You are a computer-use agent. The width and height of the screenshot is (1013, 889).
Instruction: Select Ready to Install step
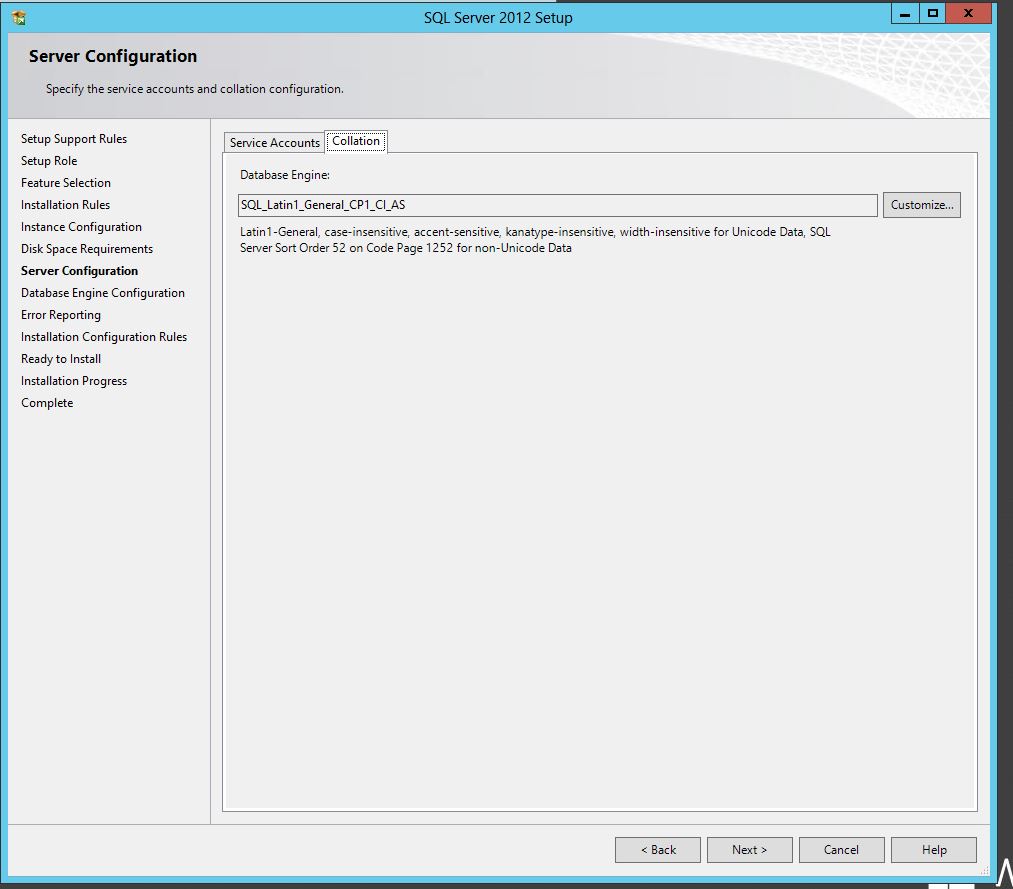61,359
